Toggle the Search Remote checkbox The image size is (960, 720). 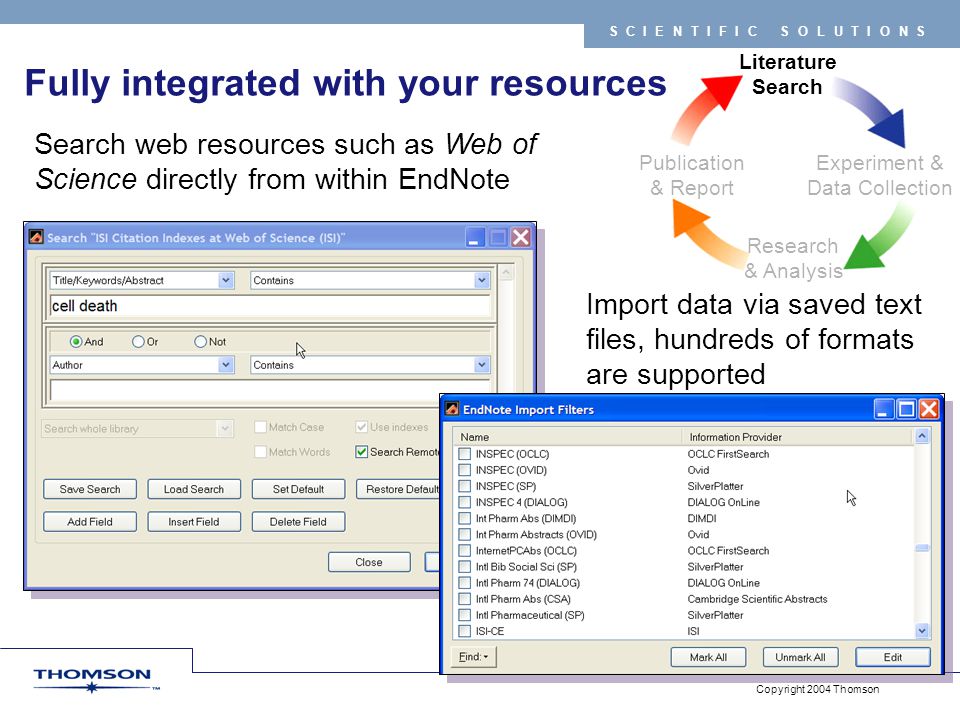361,452
